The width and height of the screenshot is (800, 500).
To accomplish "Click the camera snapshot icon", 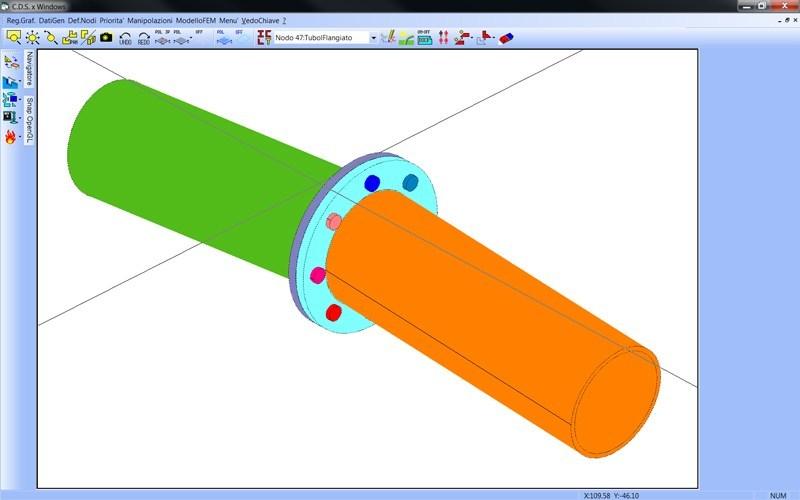I will tap(106, 37).
